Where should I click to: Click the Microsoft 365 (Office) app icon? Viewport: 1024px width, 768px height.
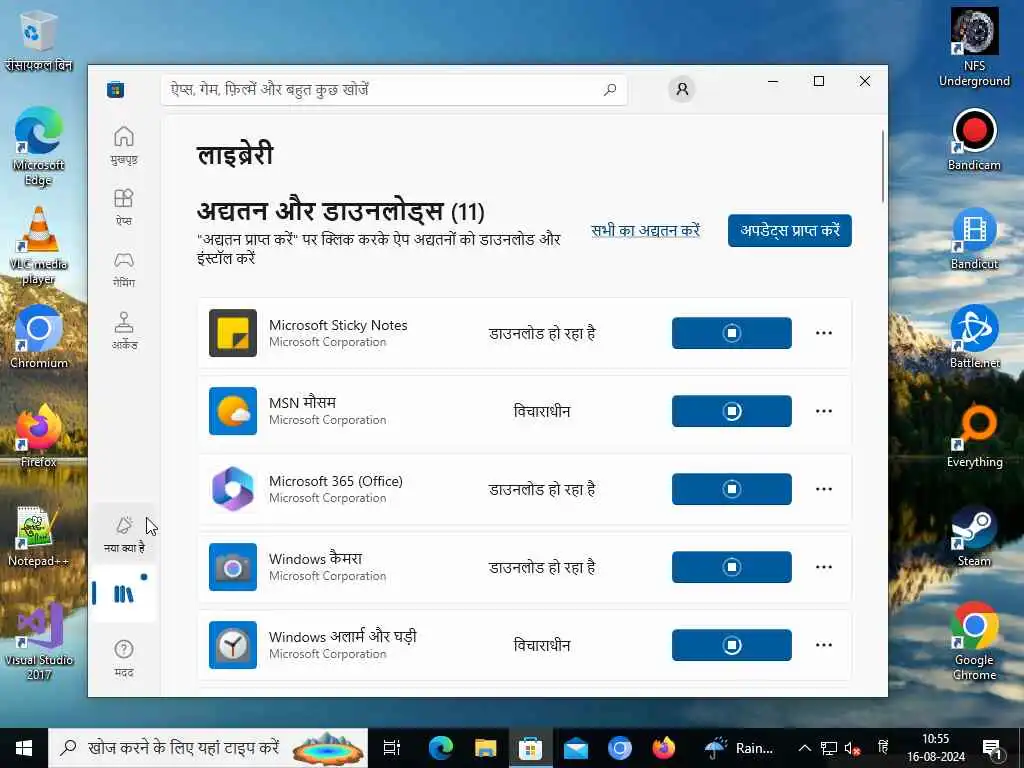(x=232, y=489)
